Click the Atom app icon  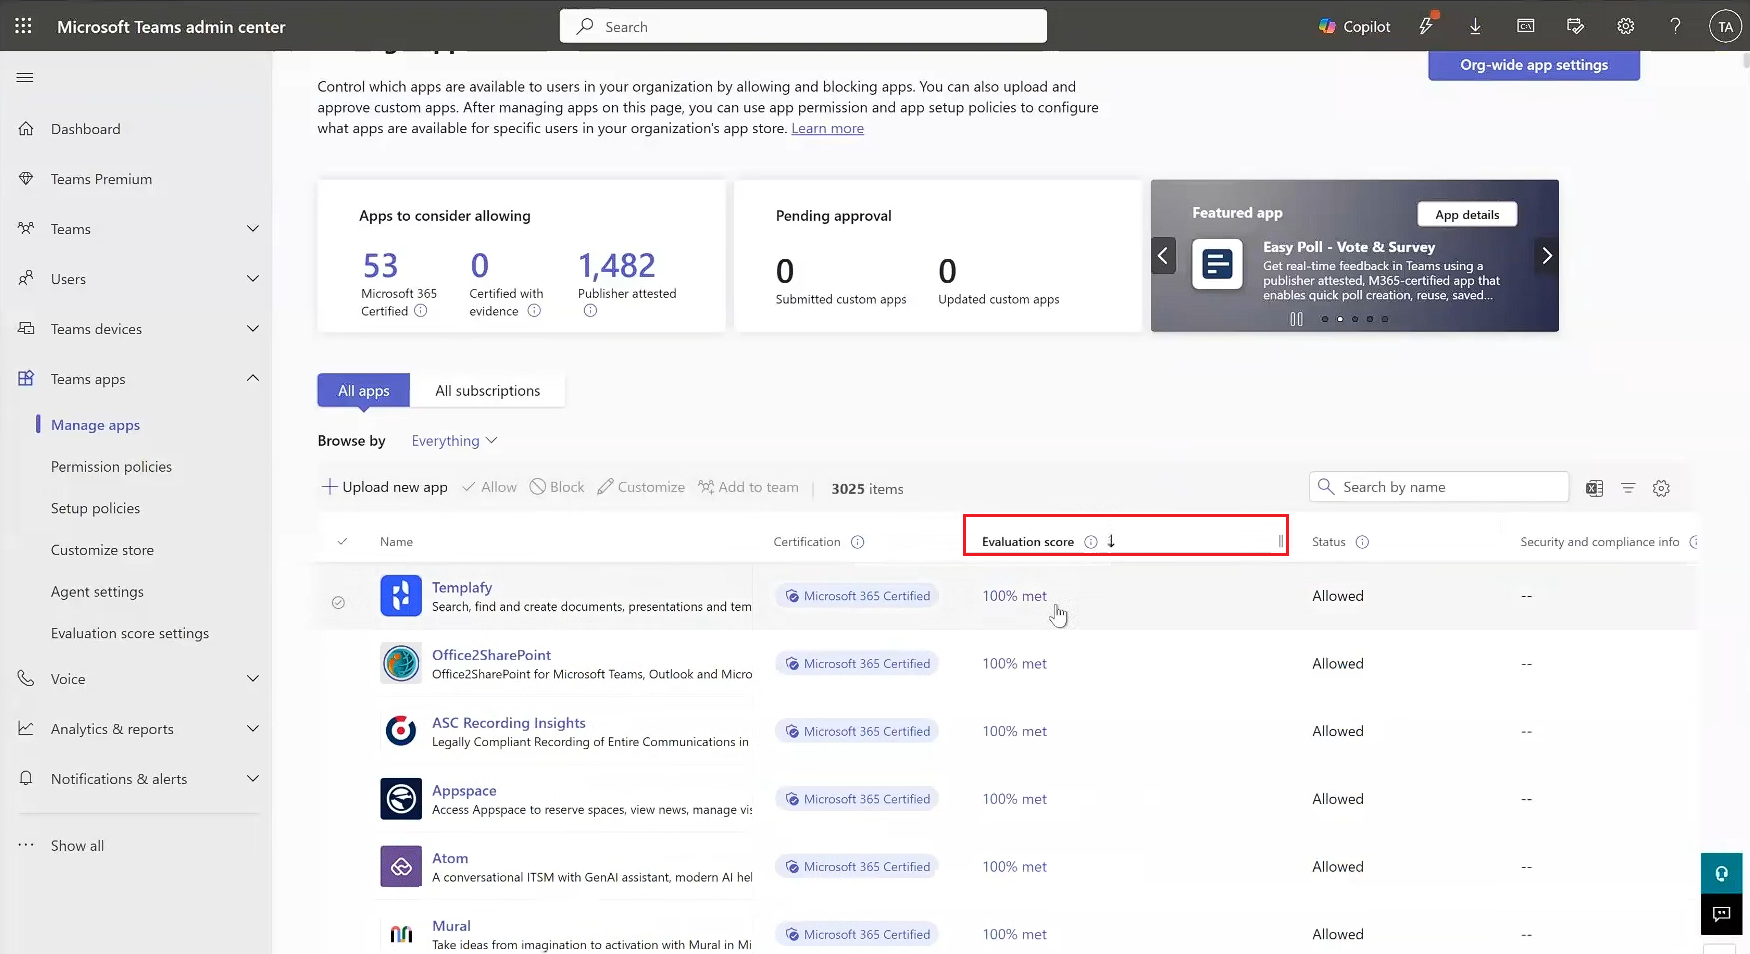tap(401, 867)
